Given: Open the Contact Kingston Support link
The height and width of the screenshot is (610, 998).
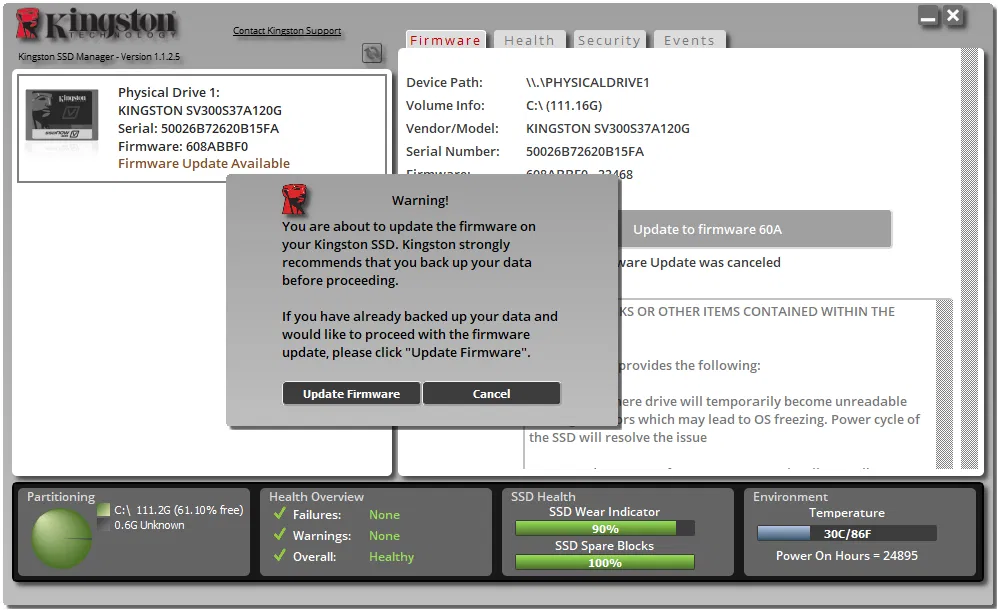Looking at the screenshot, I should coord(287,31).
